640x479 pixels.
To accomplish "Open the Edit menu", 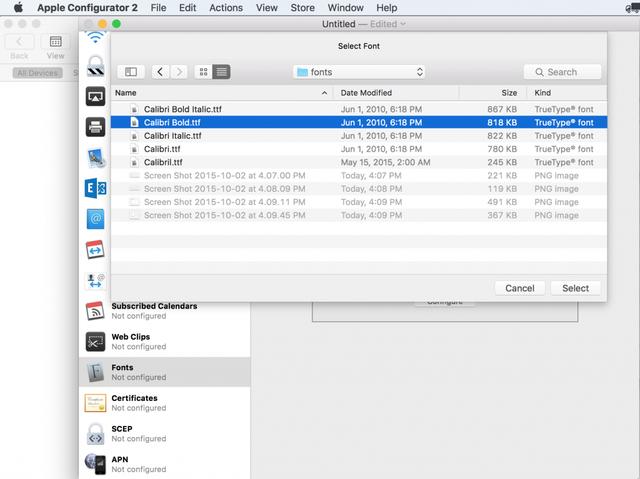I will pyautogui.click(x=187, y=8).
